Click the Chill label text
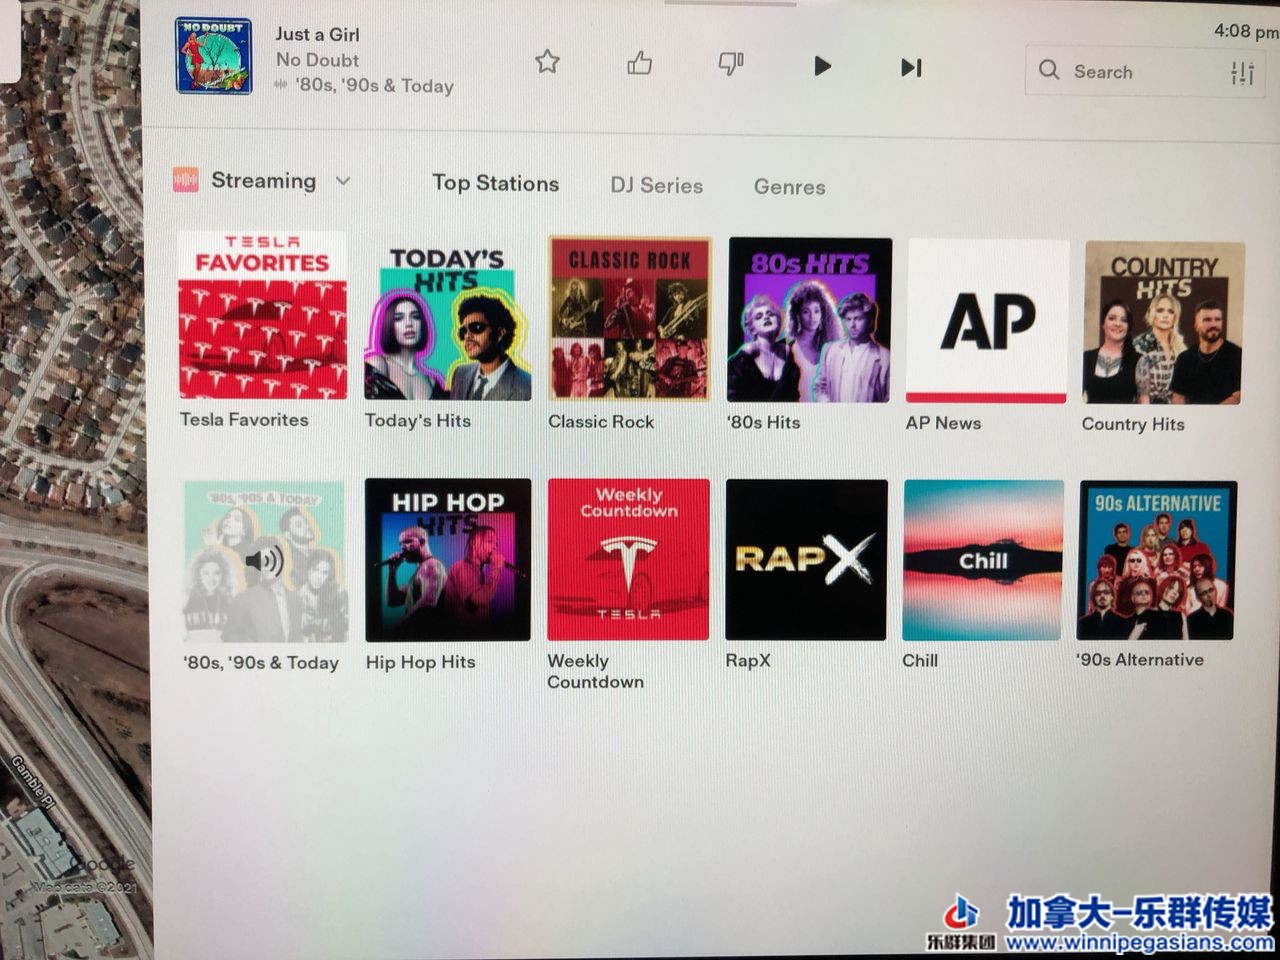 click(x=920, y=660)
